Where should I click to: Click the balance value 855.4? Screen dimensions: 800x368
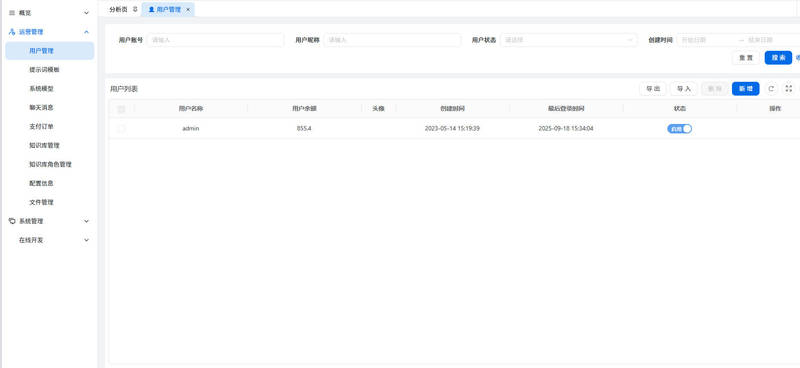304,129
